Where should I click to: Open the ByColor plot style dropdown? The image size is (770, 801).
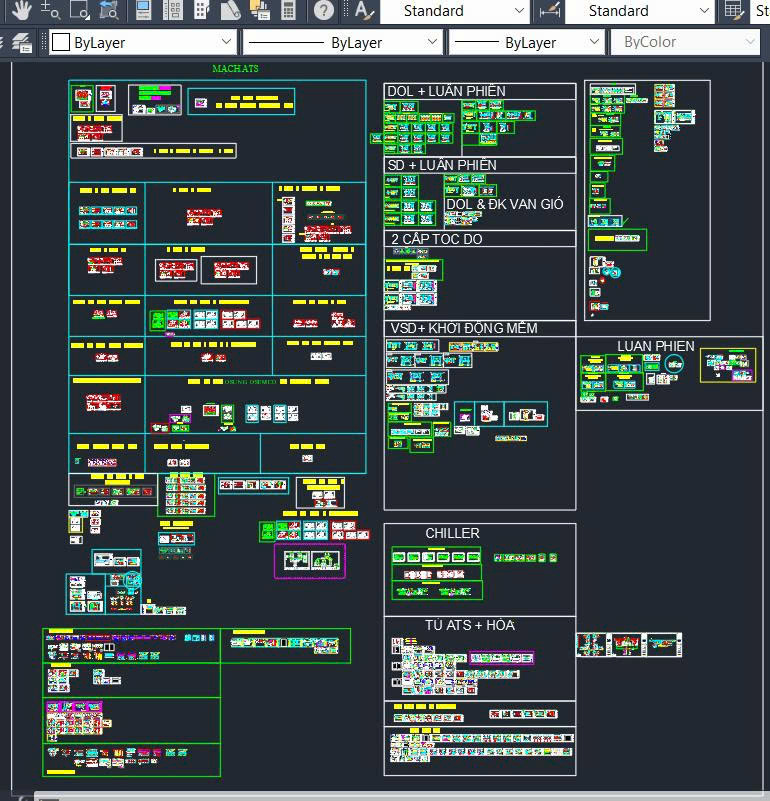685,42
